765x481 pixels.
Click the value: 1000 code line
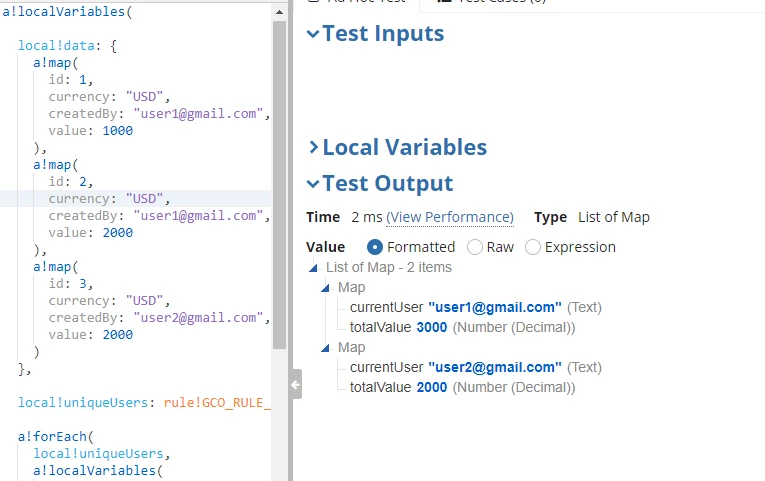coord(91,131)
